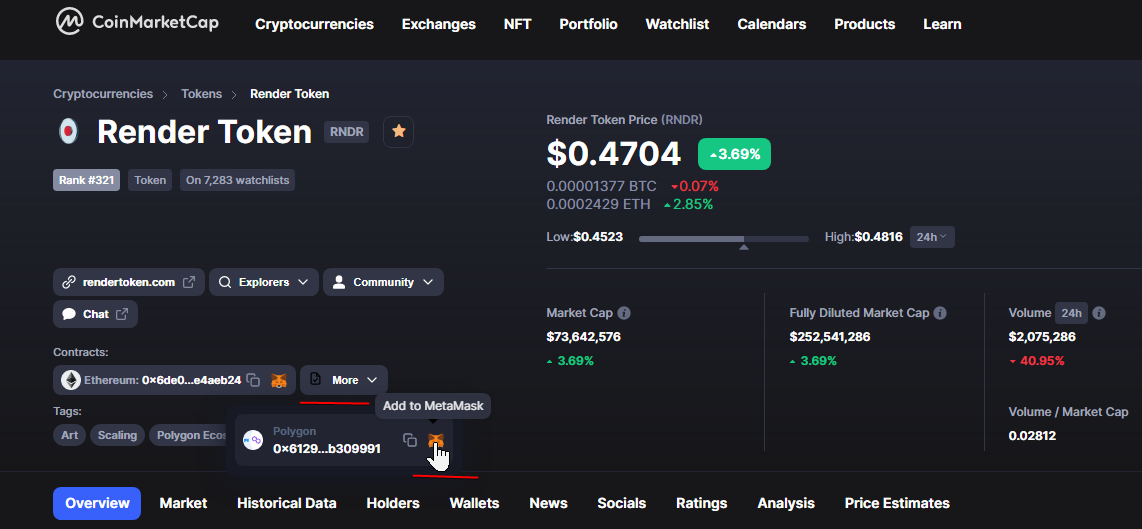Switch to Price Estimates tab
The image size is (1142, 529).
[x=897, y=503]
